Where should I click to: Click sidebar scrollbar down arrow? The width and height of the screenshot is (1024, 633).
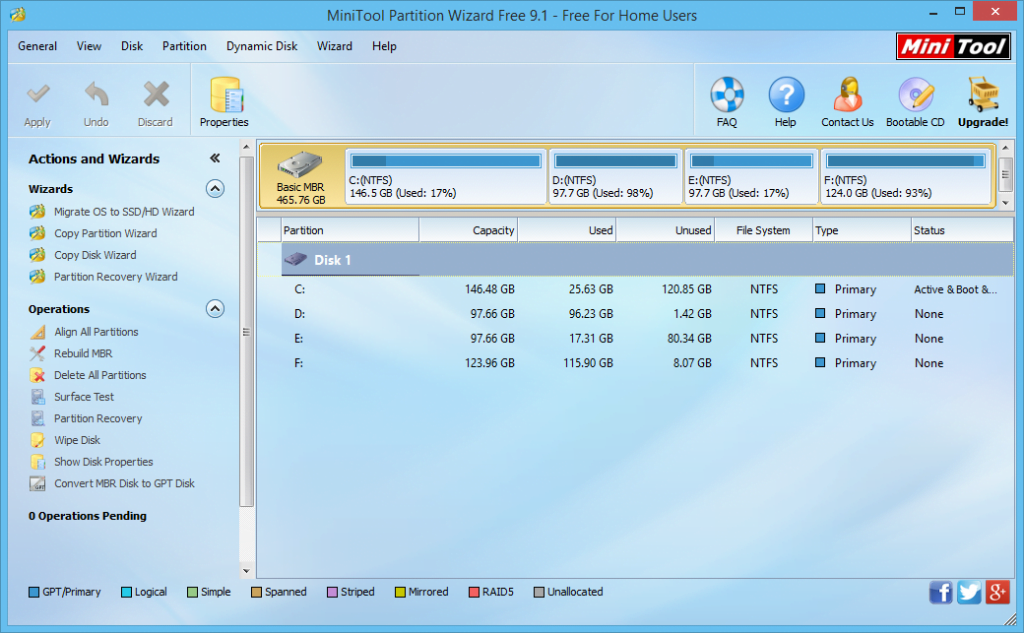[246, 570]
